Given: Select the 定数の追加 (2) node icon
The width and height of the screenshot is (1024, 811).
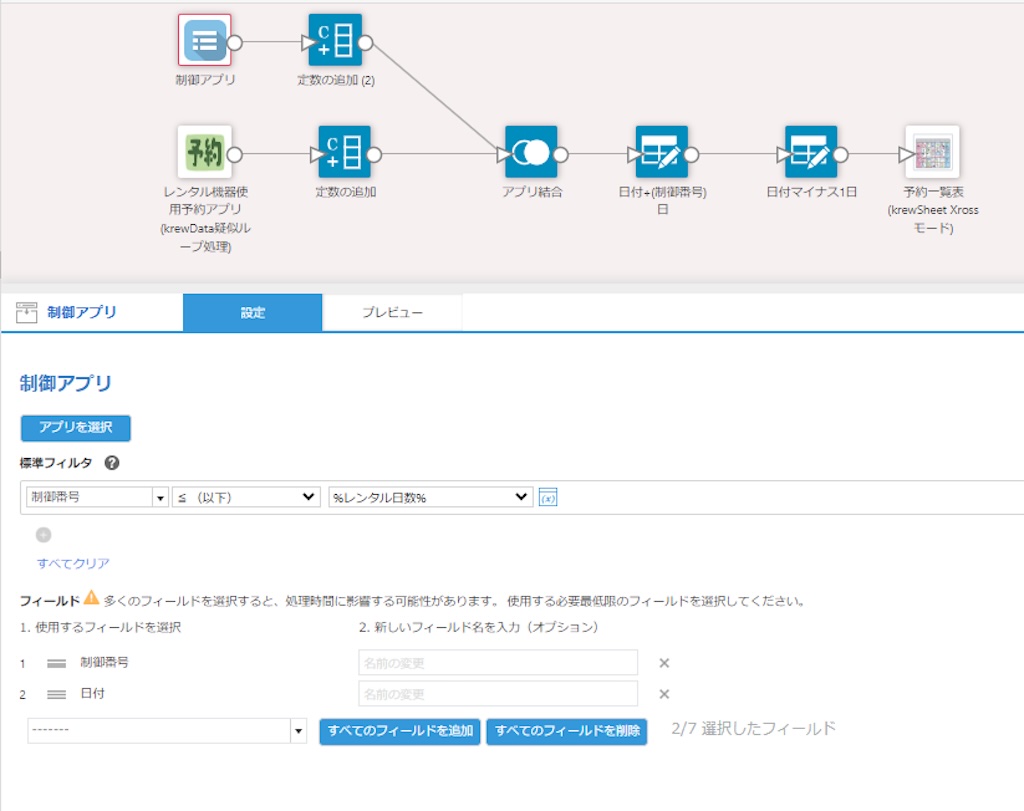Looking at the screenshot, I should coord(335,40).
